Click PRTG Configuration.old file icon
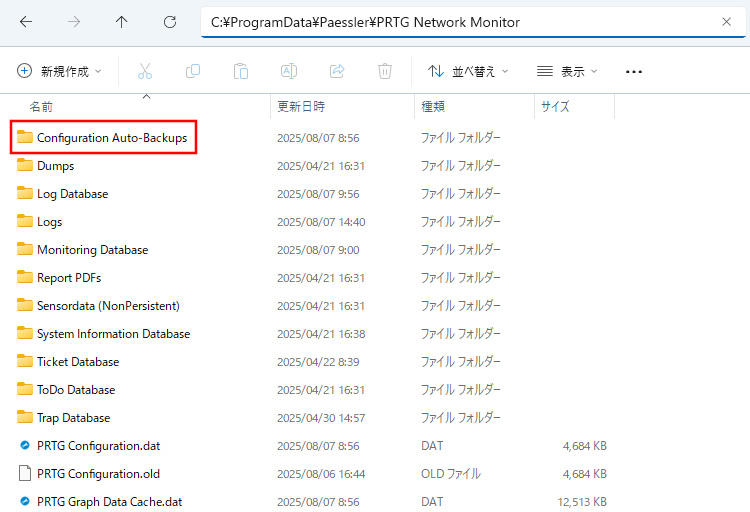Image resolution: width=750 pixels, height=512 pixels. click(25, 473)
